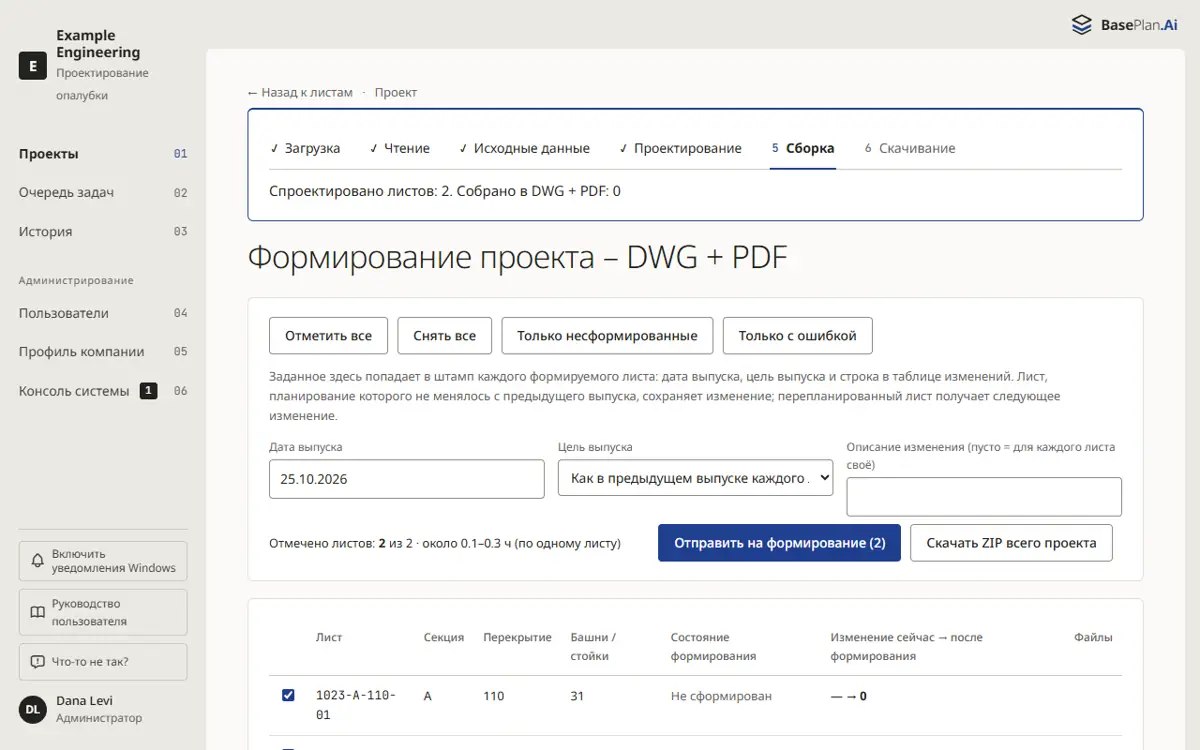
Task: Open Пользователи admin section
Action: 103,313
